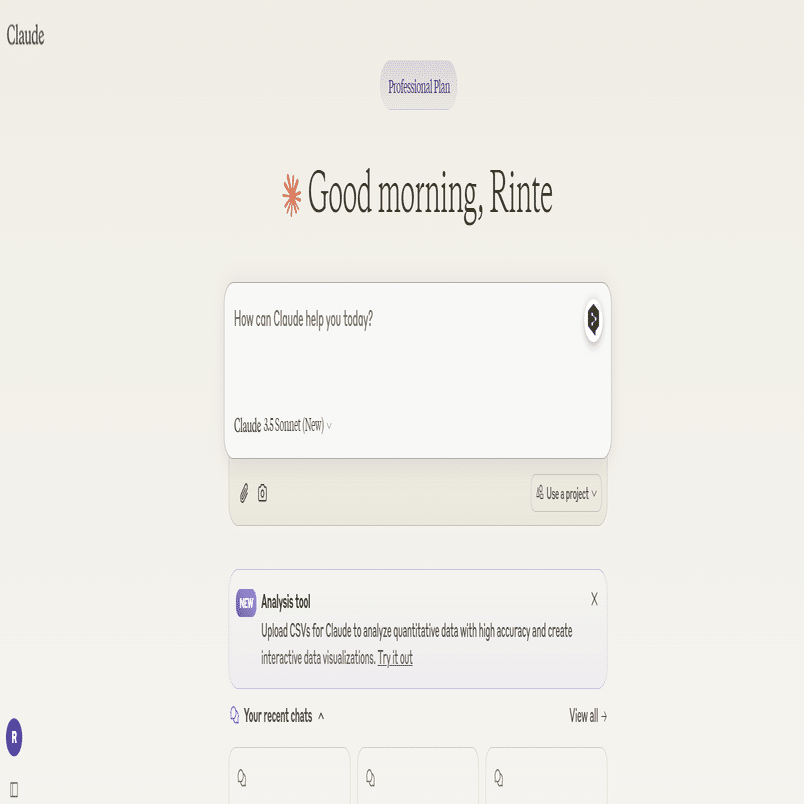Click the orange Claude starburst icon
This screenshot has width=804, height=804.
click(292, 195)
